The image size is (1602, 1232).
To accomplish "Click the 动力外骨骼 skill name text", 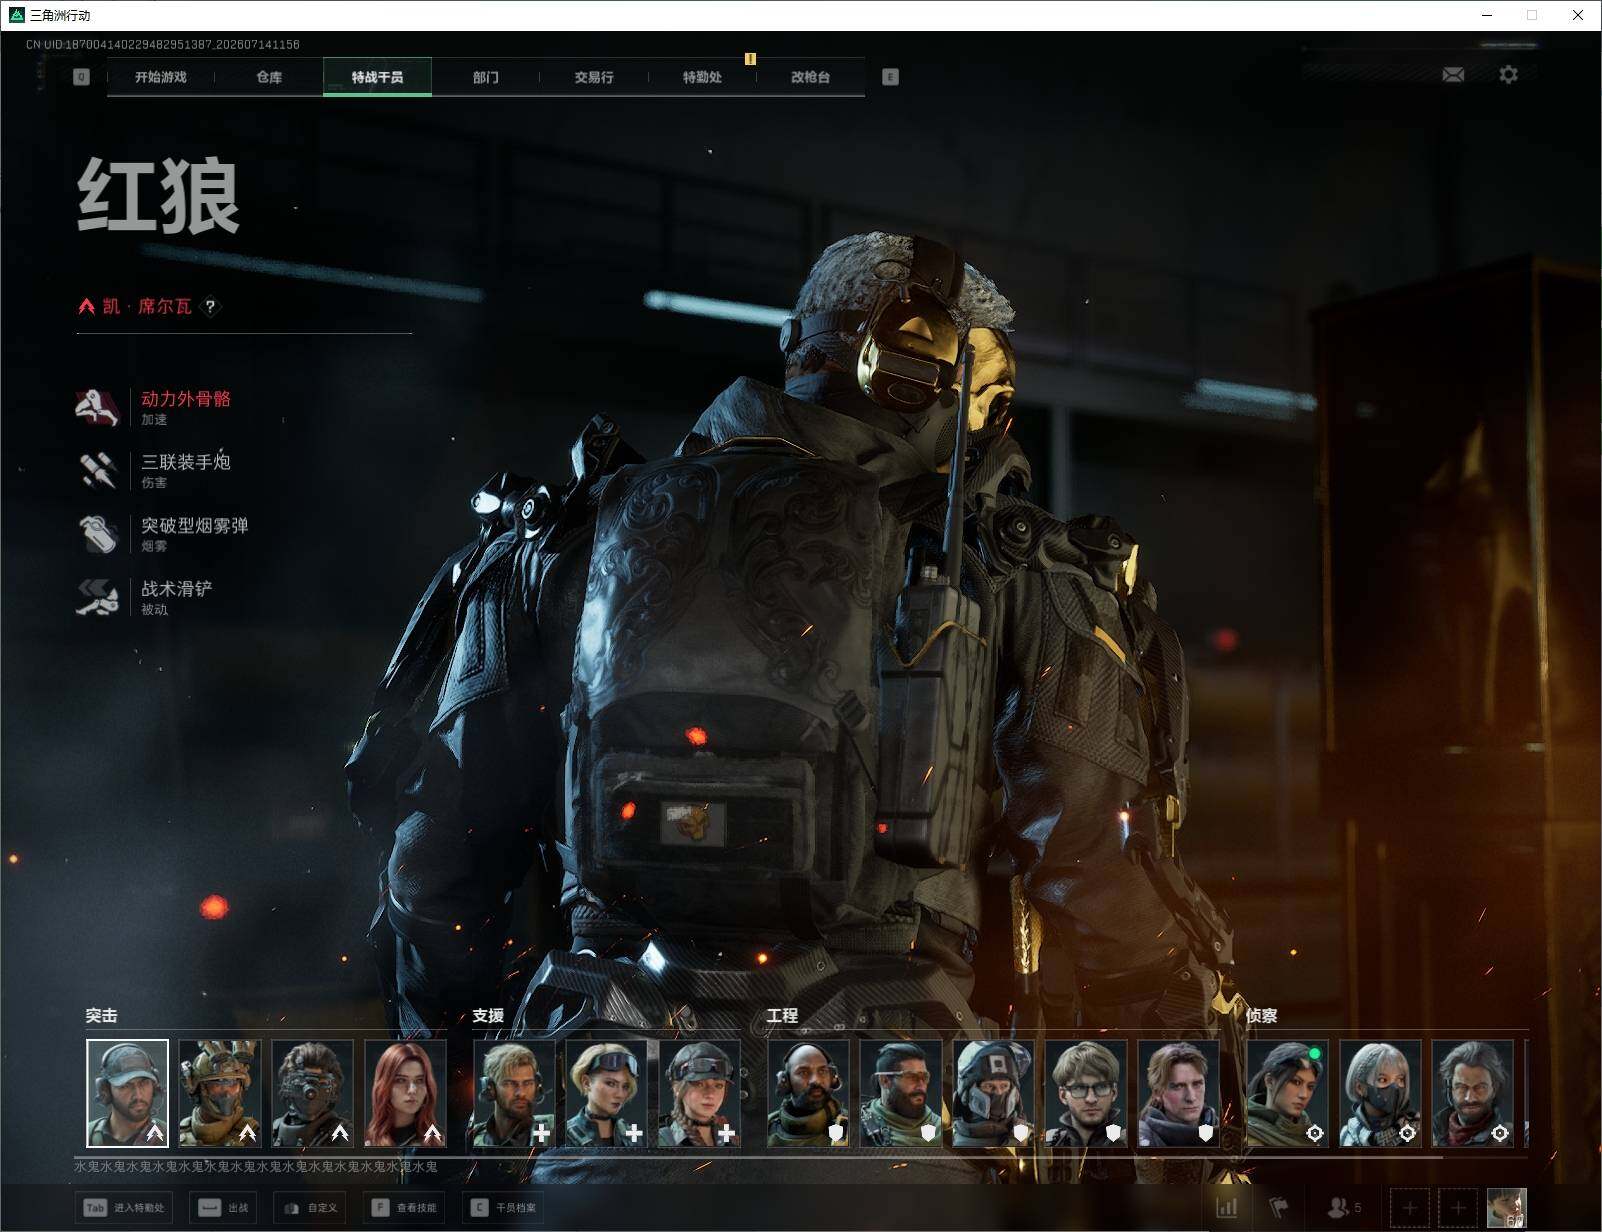I will pos(186,399).
